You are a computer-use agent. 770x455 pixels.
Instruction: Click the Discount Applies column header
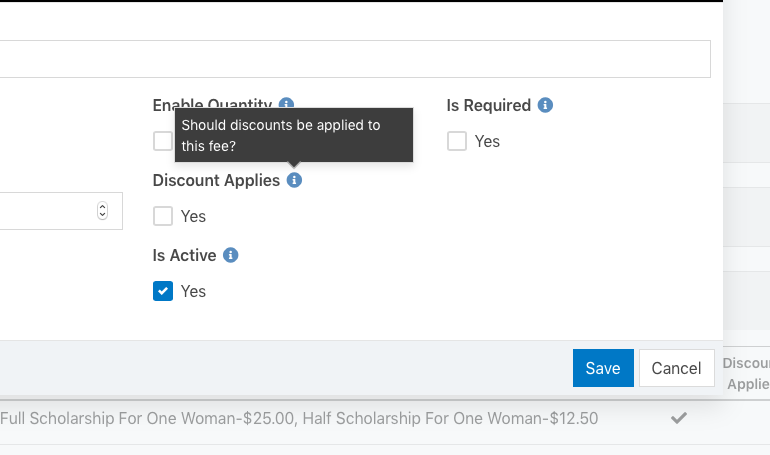pyautogui.click(x=746, y=373)
